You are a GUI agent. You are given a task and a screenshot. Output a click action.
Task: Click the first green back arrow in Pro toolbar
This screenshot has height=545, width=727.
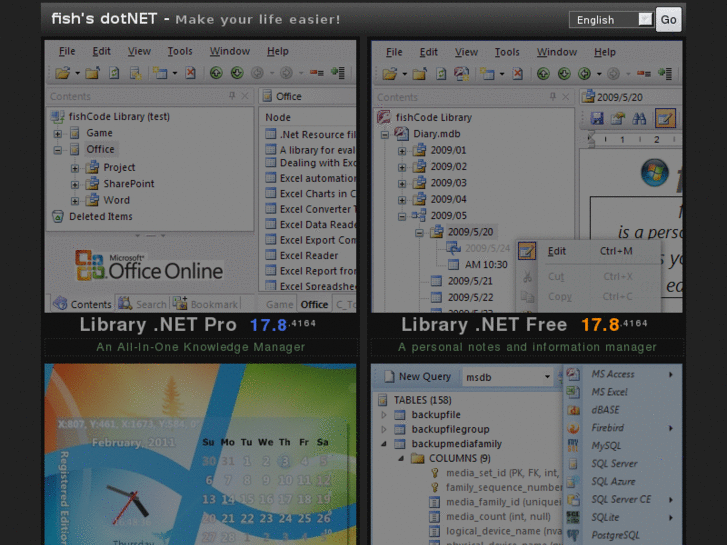[216, 73]
